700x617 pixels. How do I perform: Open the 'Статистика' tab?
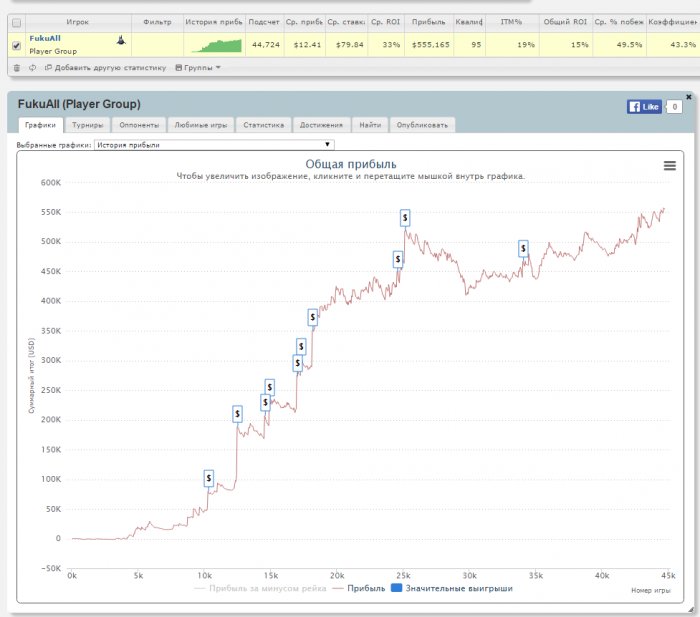pyautogui.click(x=264, y=125)
